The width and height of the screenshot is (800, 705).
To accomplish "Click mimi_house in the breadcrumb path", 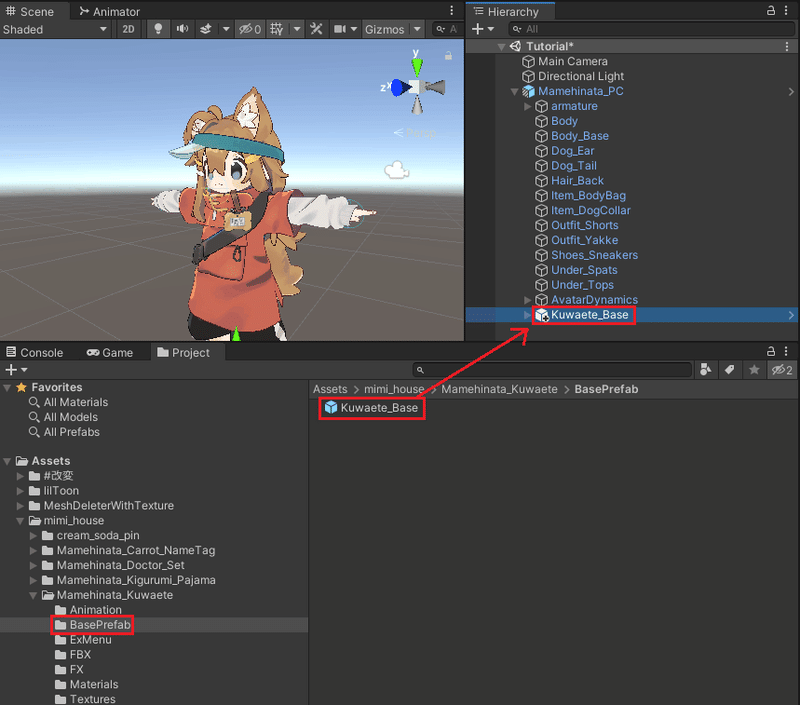I will [394, 389].
